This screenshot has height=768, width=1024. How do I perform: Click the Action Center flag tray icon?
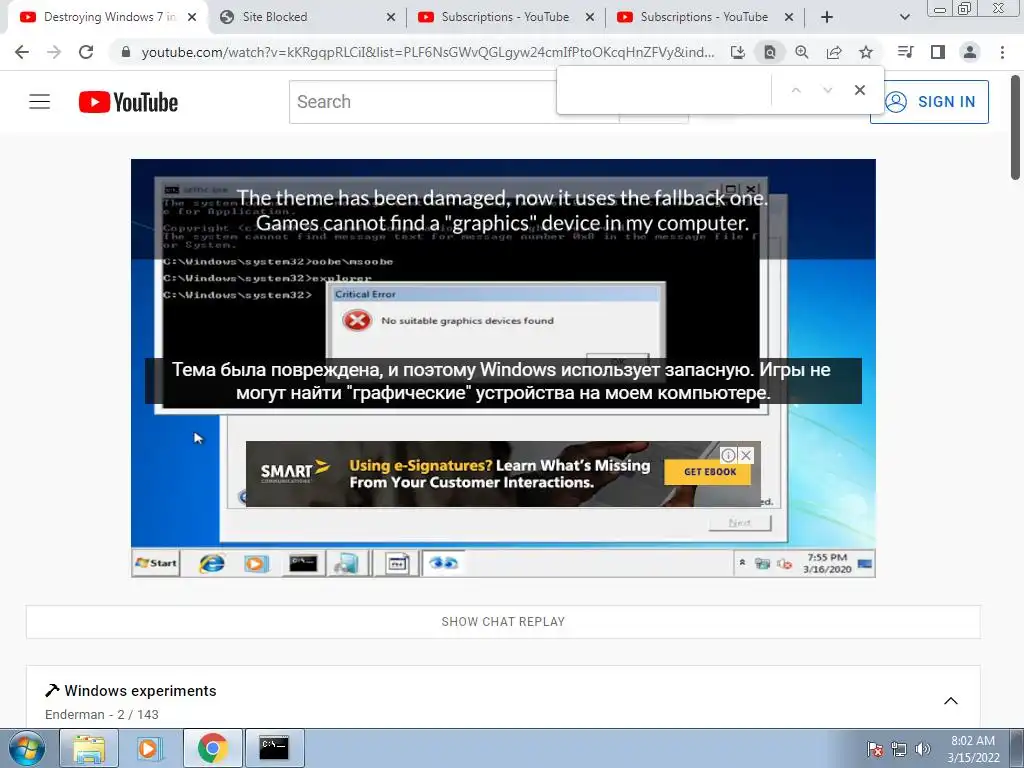point(874,749)
